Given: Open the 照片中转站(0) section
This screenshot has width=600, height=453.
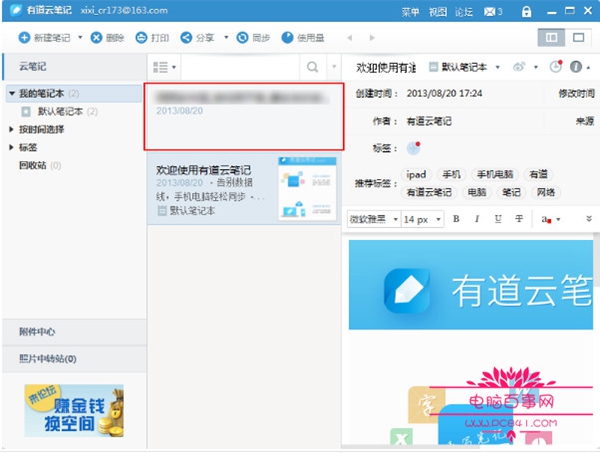Looking at the screenshot, I should (x=75, y=358).
